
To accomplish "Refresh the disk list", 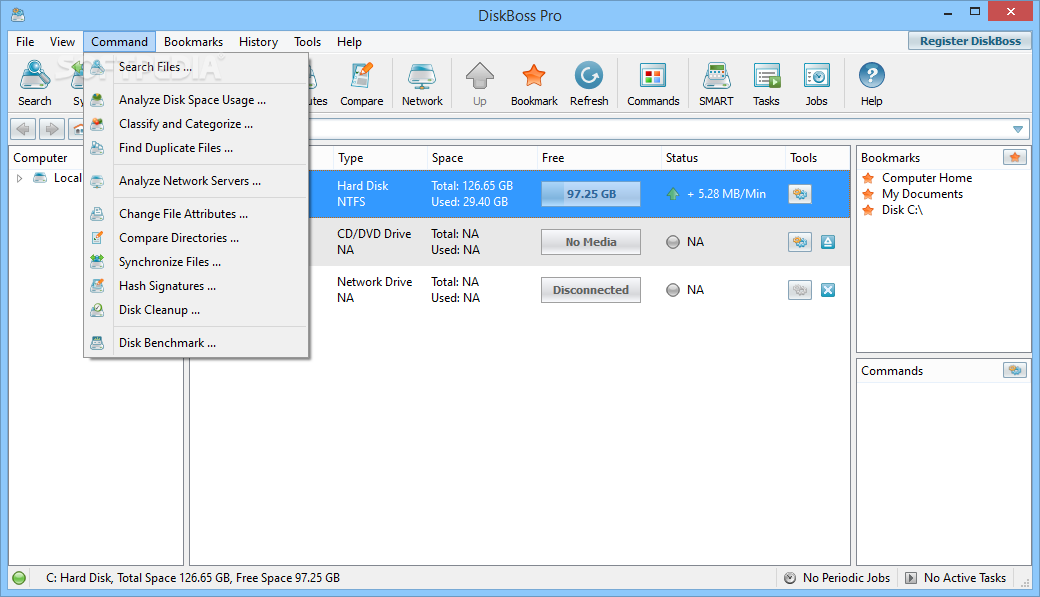I will coord(589,83).
